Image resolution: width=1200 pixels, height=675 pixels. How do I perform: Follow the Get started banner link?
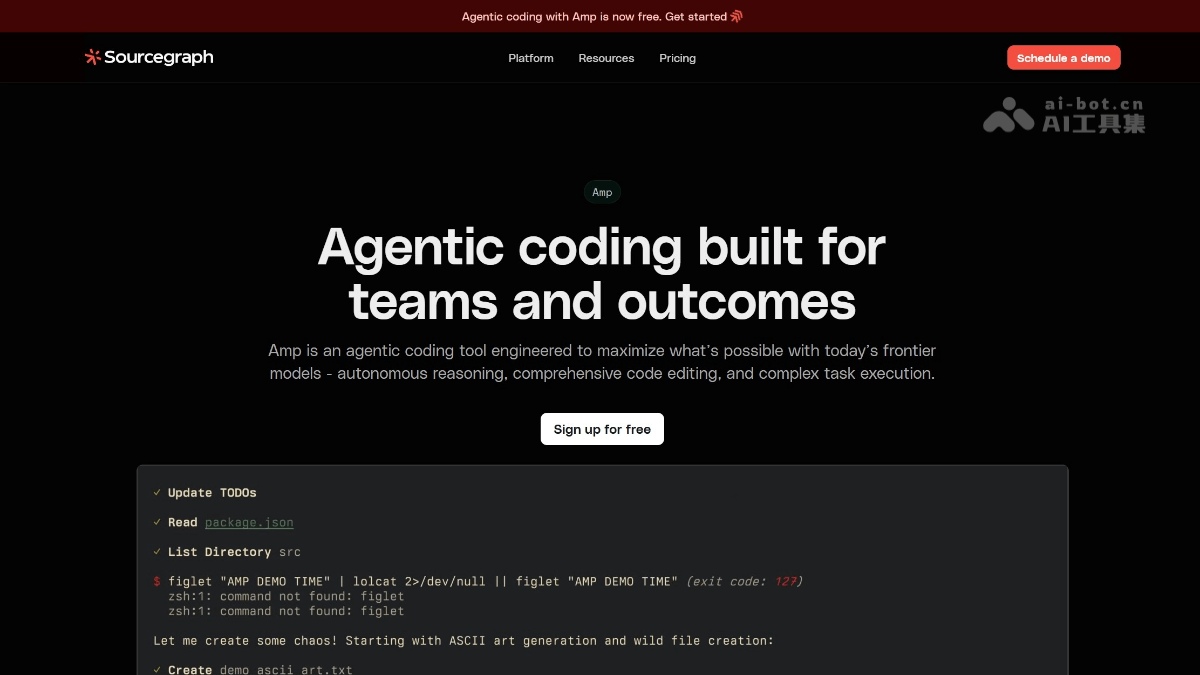click(696, 16)
